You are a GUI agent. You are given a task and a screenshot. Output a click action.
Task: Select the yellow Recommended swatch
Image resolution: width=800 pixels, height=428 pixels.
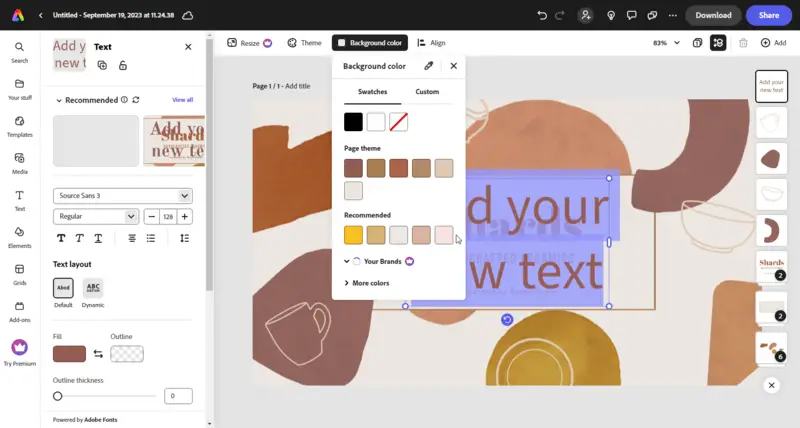click(x=353, y=235)
